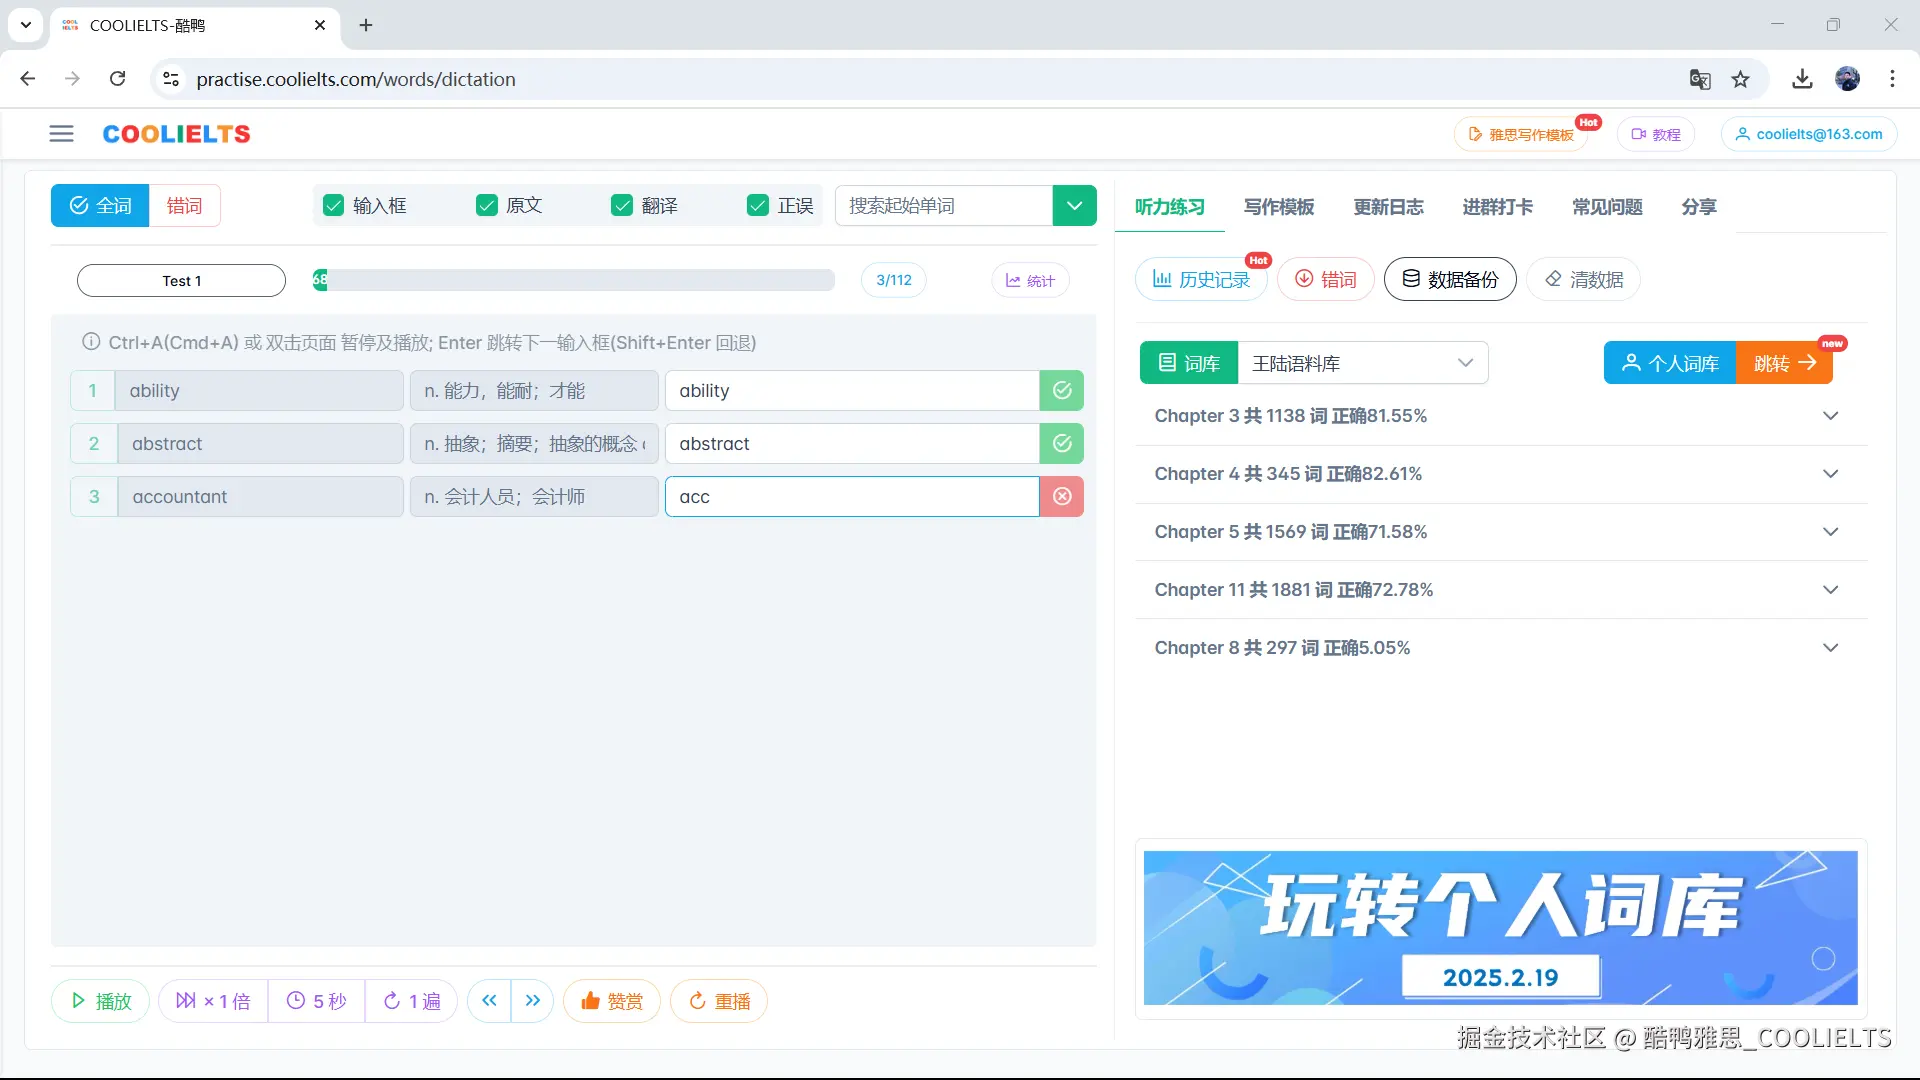
Task: Switch to the 写作模板 tab
Action: pyautogui.click(x=1278, y=207)
